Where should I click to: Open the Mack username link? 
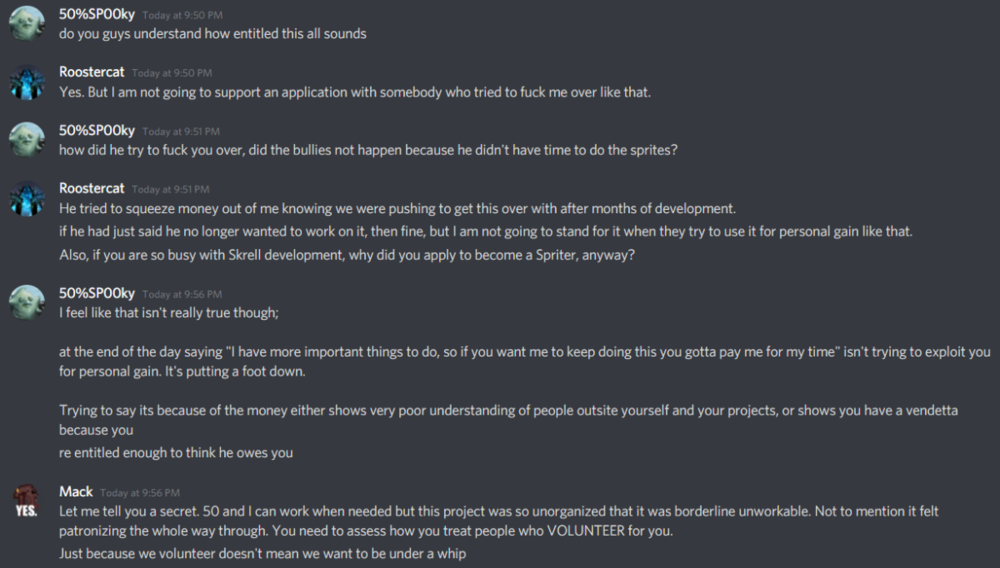76,492
